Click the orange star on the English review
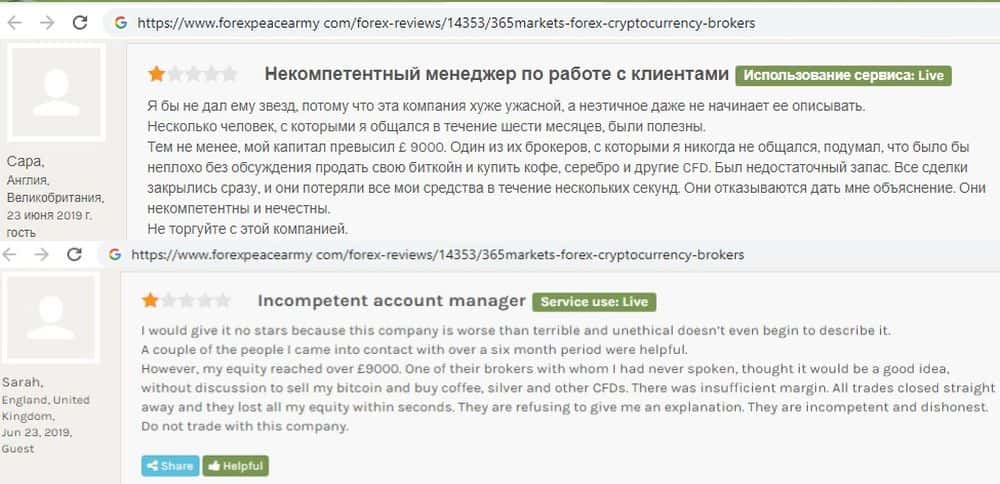Viewport: 1000px width, 484px height. click(x=150, y=300)
